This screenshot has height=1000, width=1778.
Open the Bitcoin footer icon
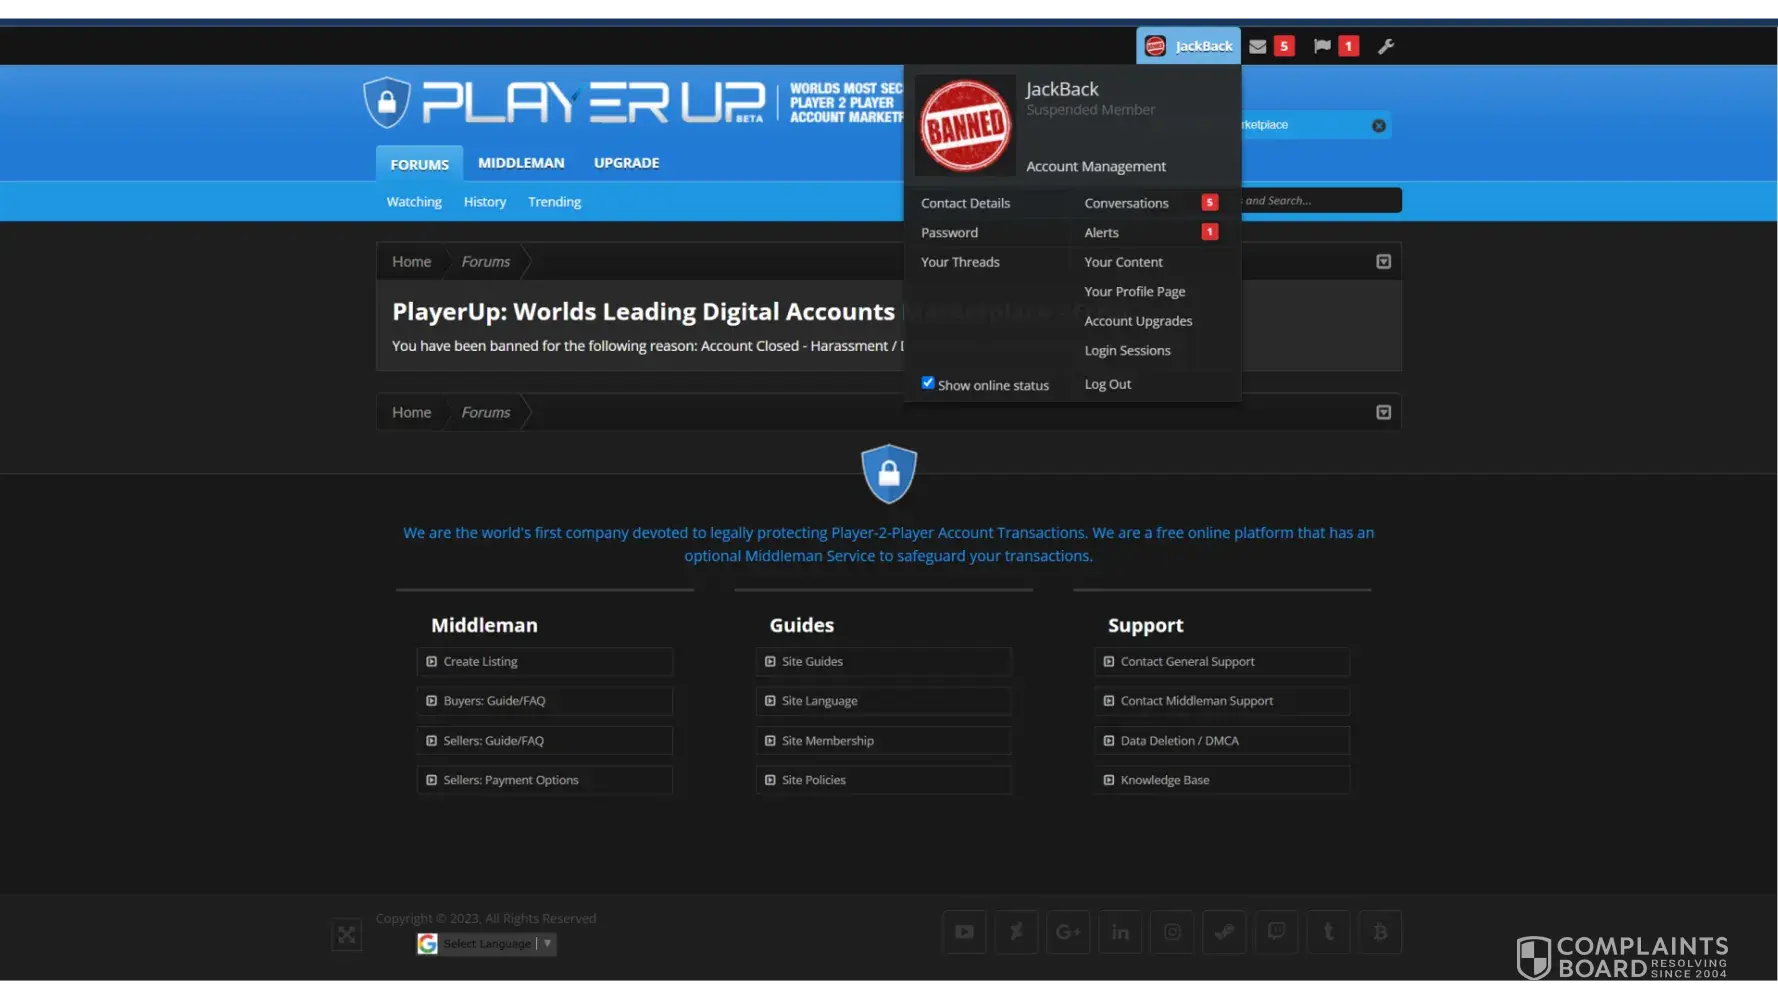[x=1380, y=932]
